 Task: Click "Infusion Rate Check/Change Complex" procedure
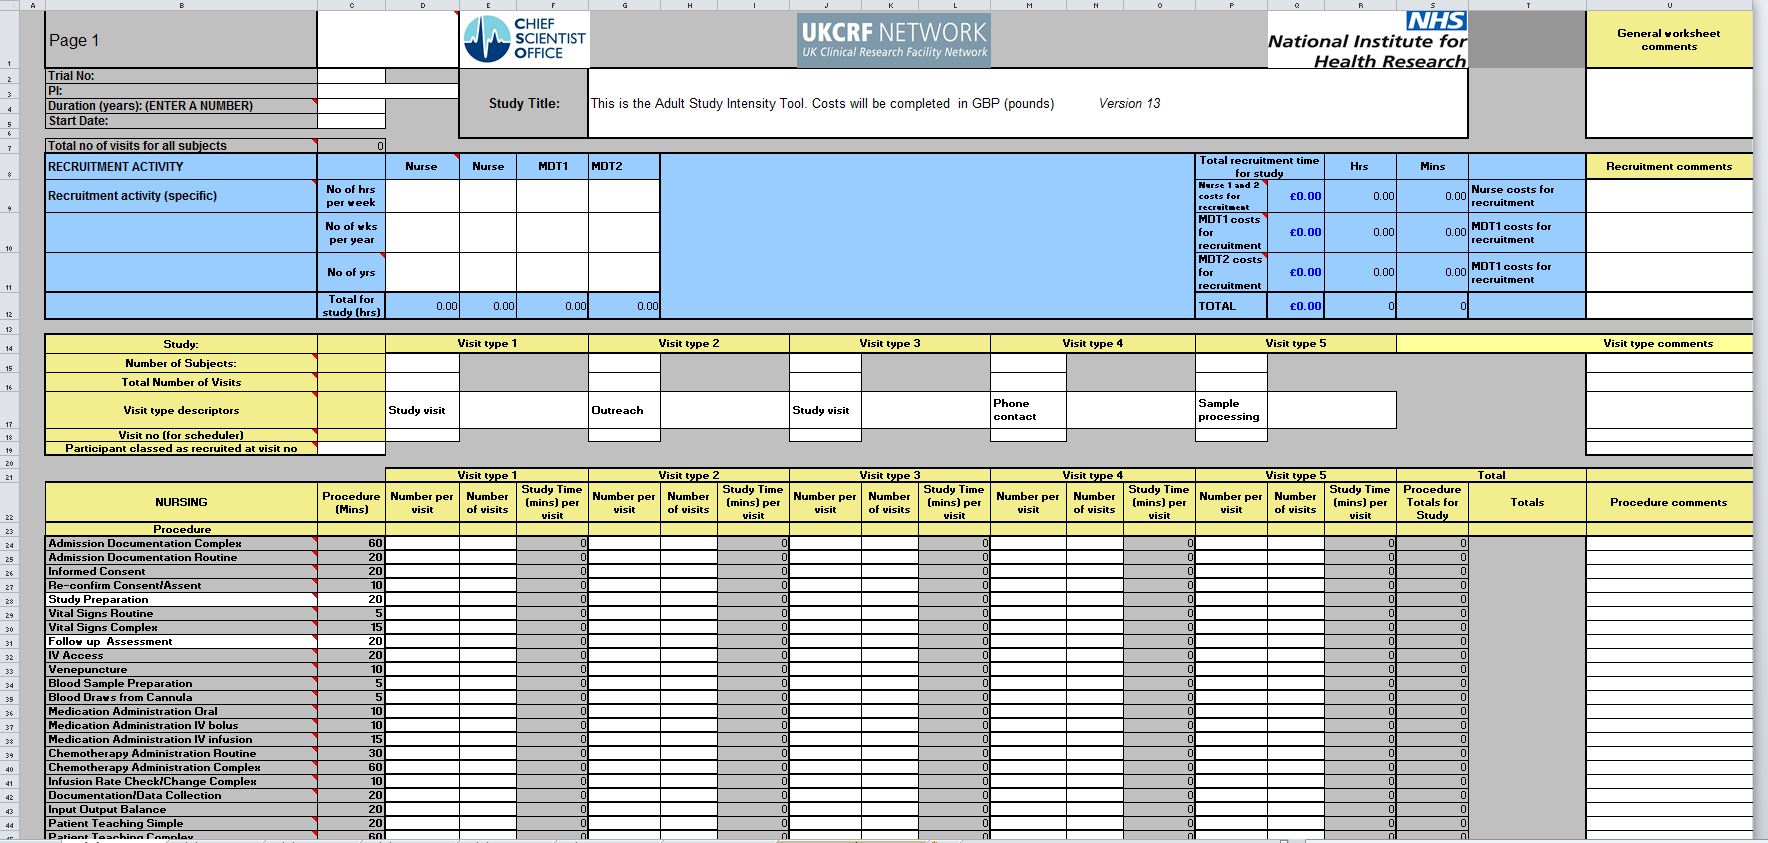pos(181,781)
